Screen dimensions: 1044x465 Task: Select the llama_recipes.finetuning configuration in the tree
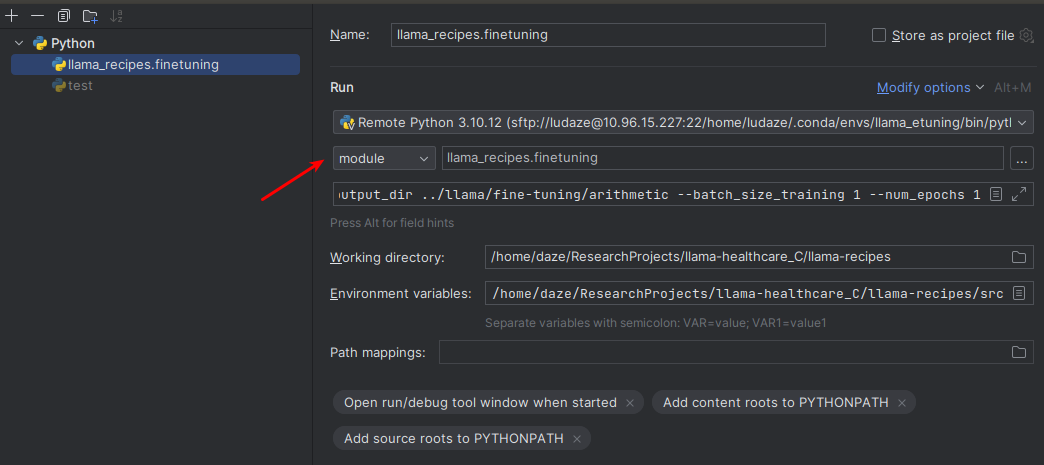155,65
